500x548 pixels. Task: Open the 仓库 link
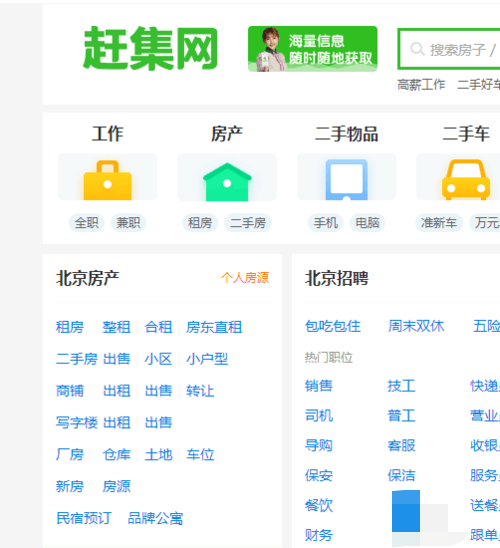point(116,454)
